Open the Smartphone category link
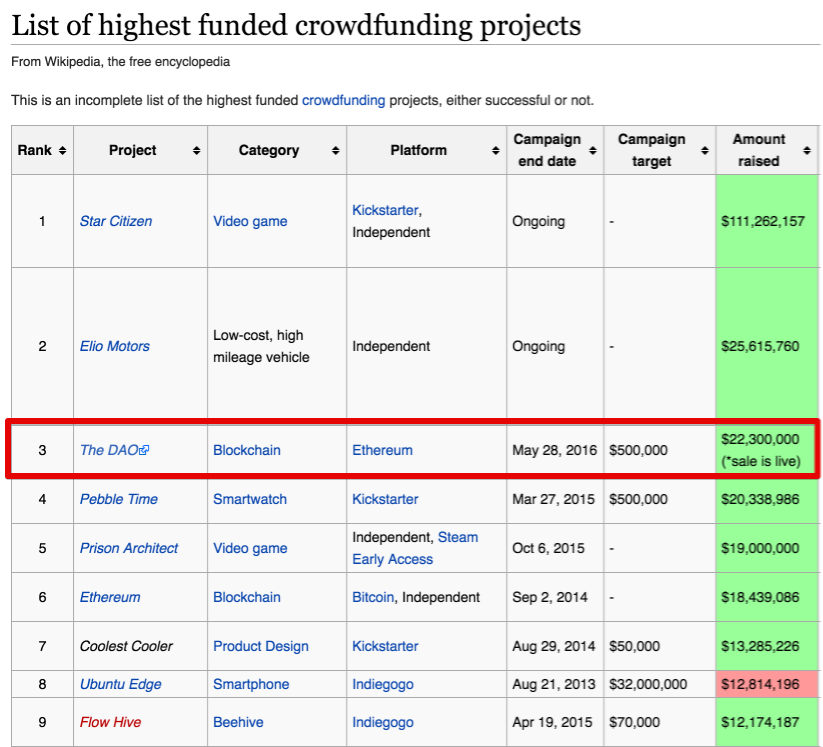The image size is (823, 747). coord(251,684)
